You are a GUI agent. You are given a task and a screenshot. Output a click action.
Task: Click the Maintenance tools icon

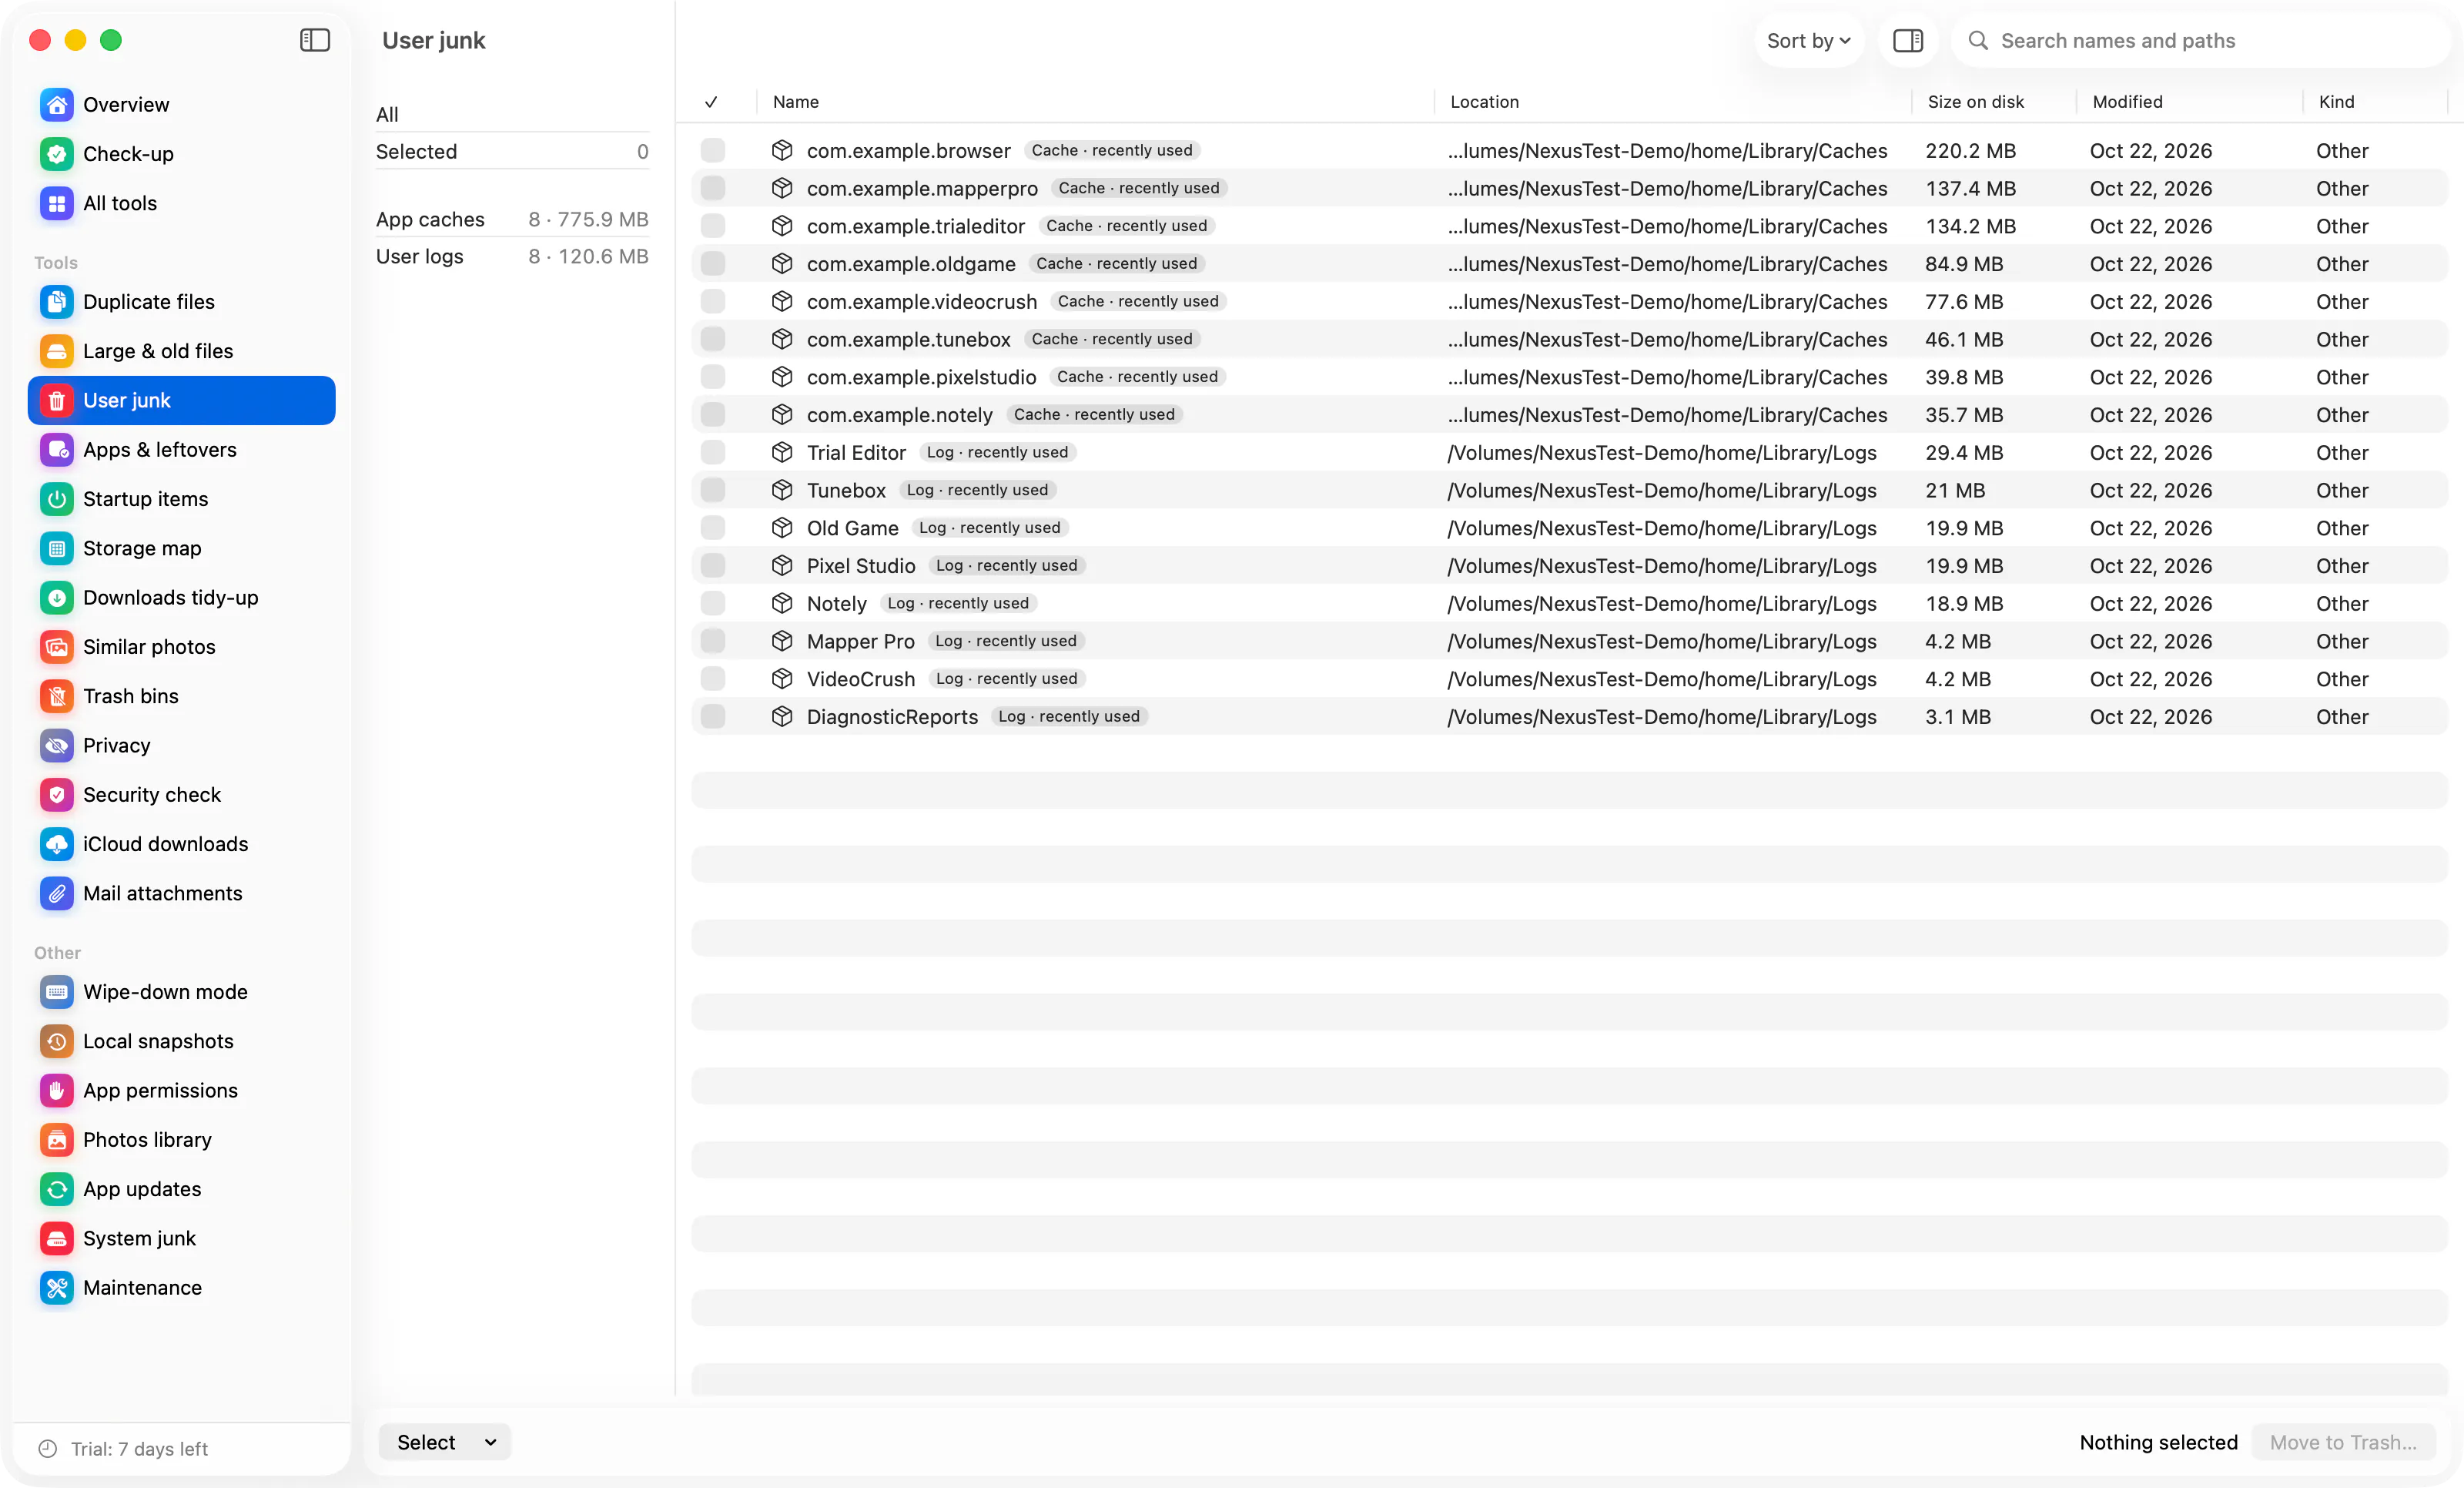point(57,1288)
